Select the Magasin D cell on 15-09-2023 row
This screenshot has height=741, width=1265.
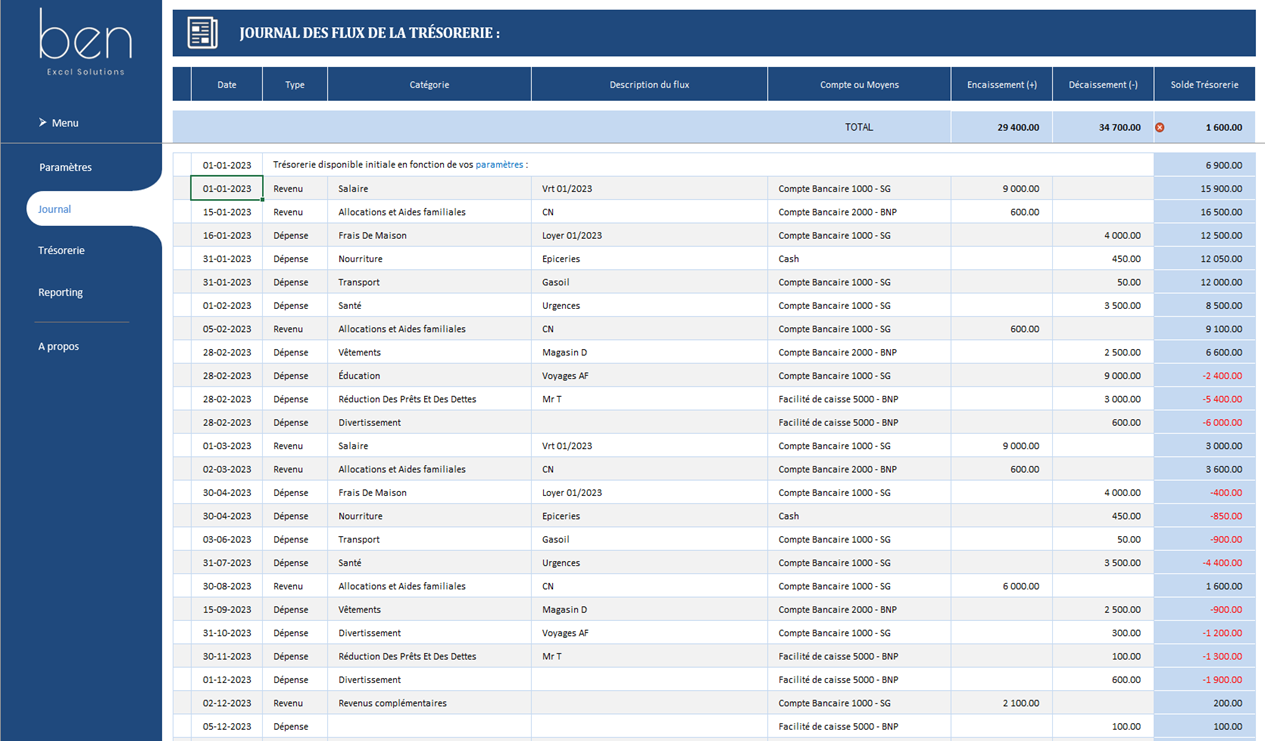coord(649,609)
